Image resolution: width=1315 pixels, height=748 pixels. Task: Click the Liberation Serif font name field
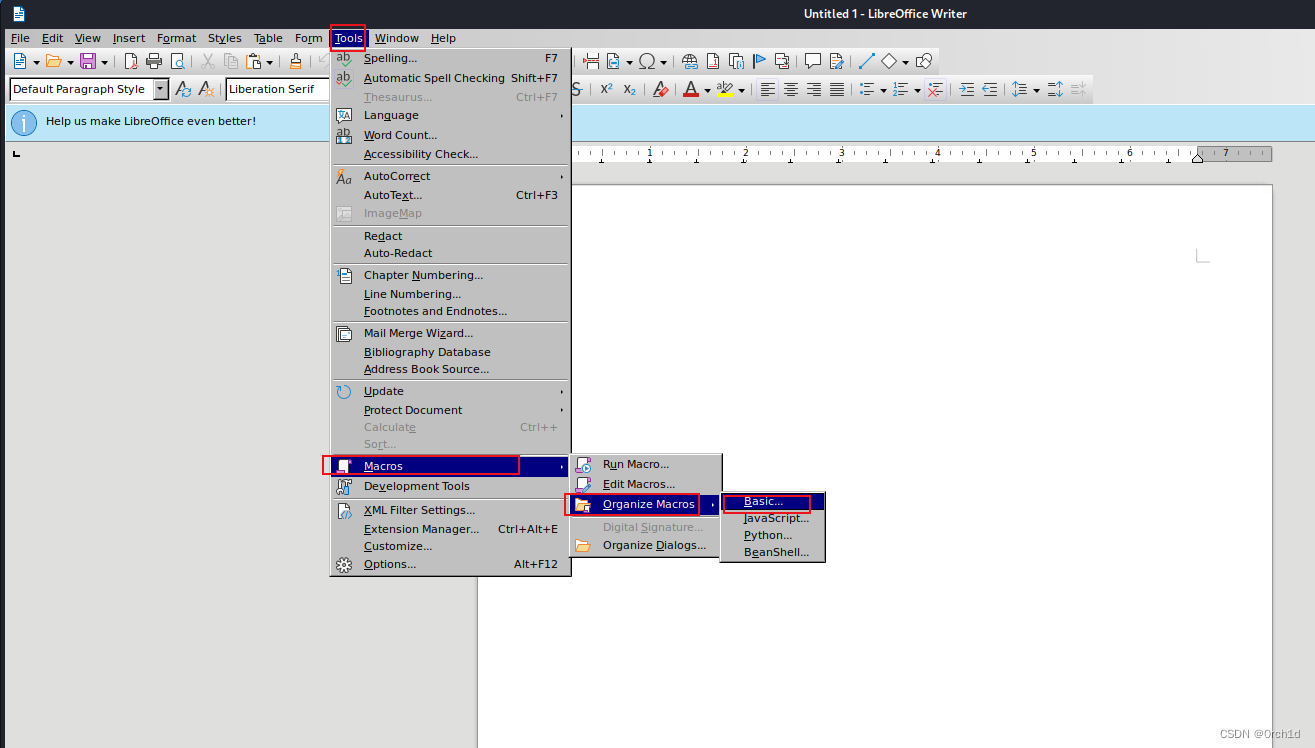tap(278, 89)
